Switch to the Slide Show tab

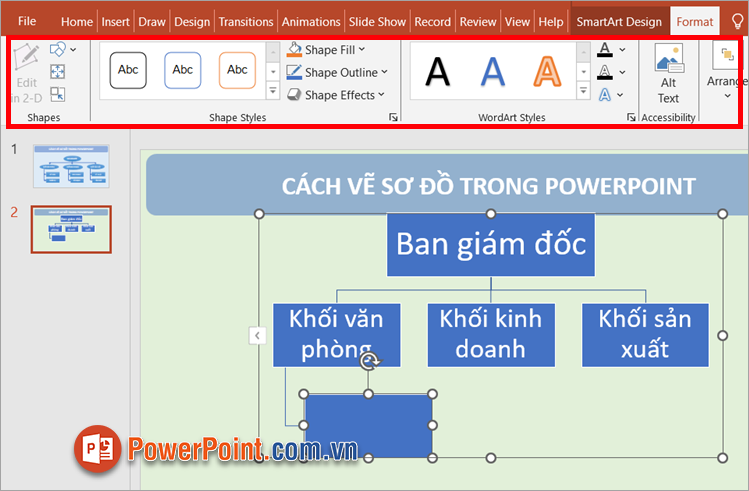click(x=377, y=22)
